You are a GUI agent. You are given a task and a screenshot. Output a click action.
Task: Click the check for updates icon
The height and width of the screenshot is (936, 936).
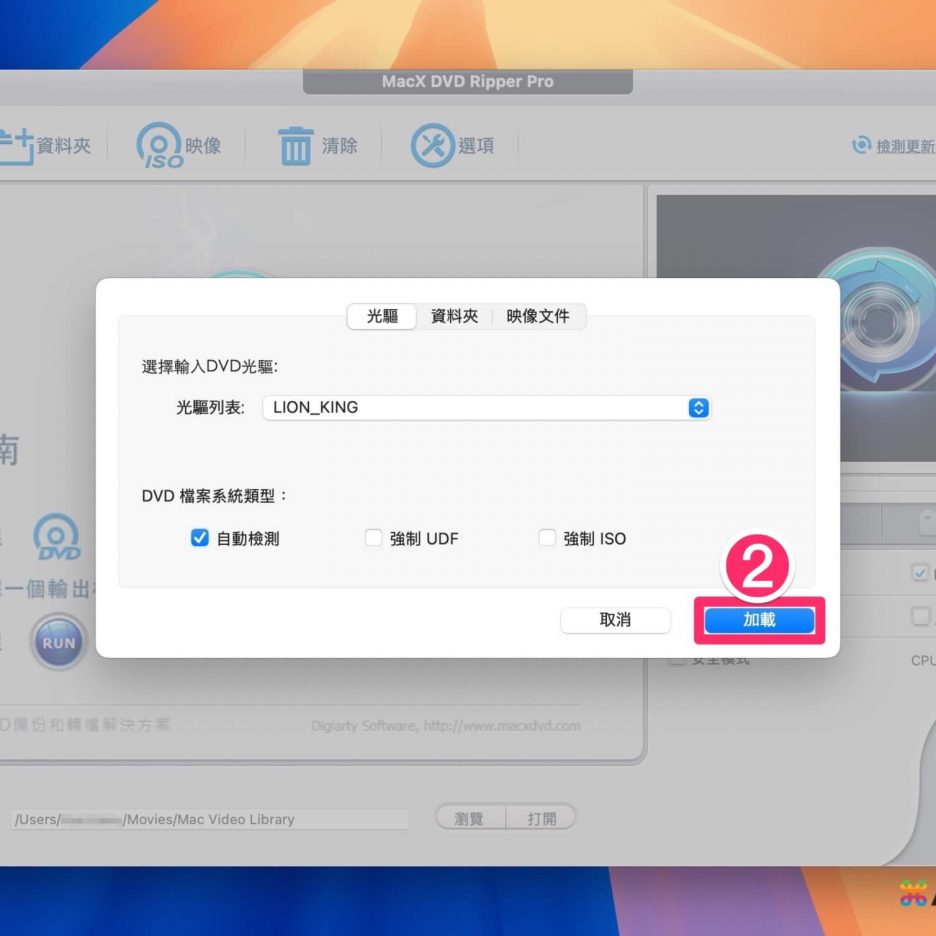point(861,146)
